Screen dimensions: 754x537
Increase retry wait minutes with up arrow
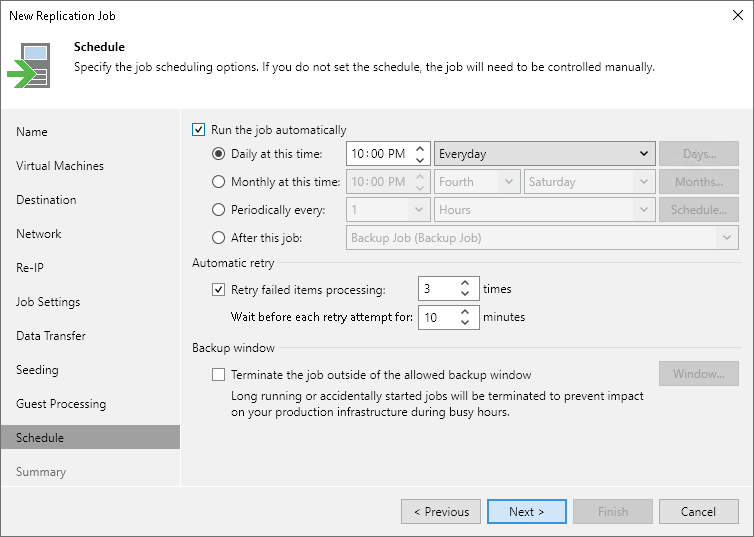point(465,312)
